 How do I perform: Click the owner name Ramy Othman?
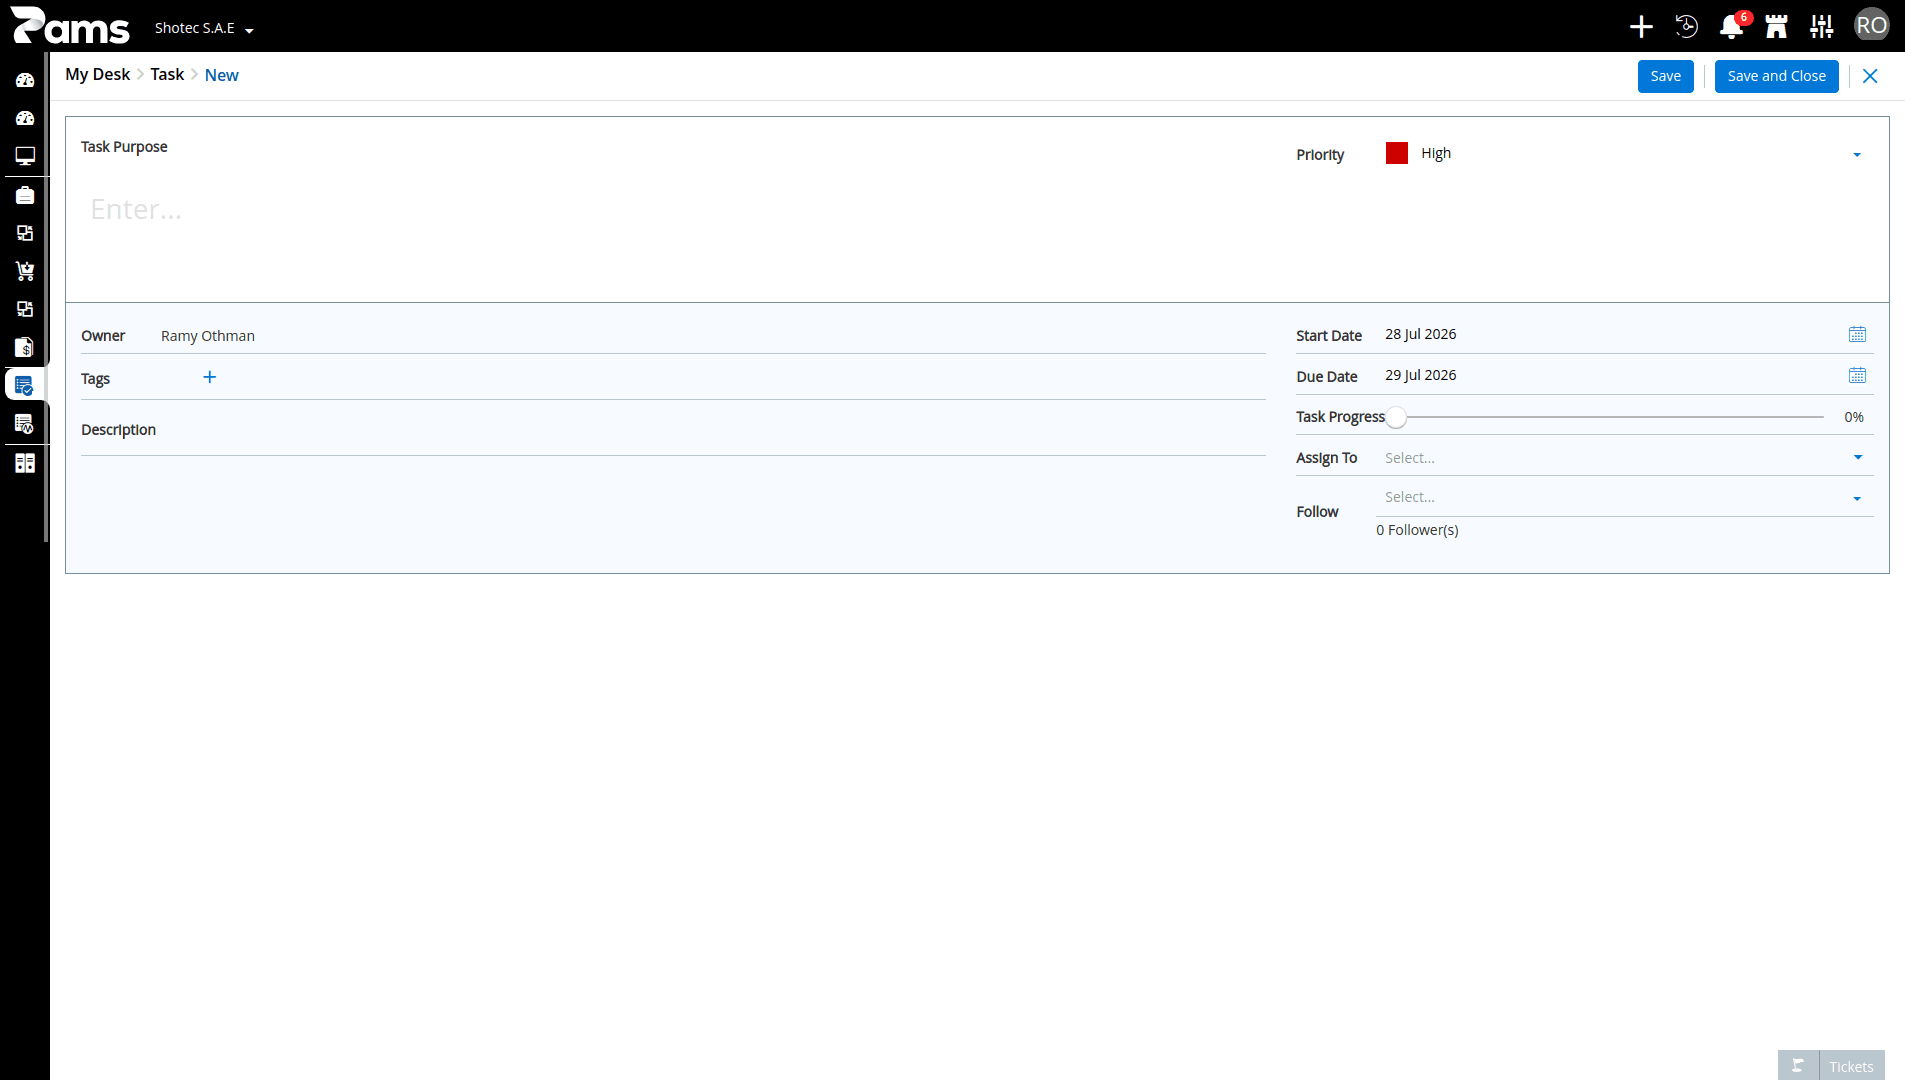207,336
